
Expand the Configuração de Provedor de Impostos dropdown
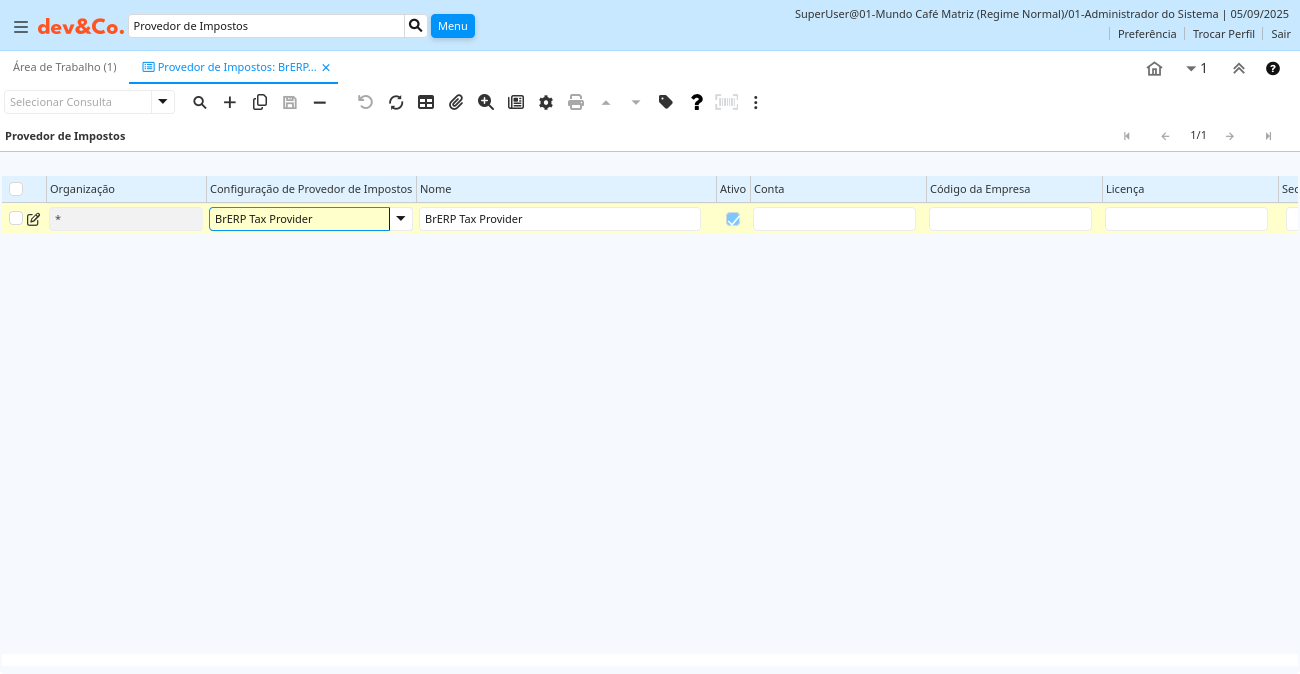401,219
